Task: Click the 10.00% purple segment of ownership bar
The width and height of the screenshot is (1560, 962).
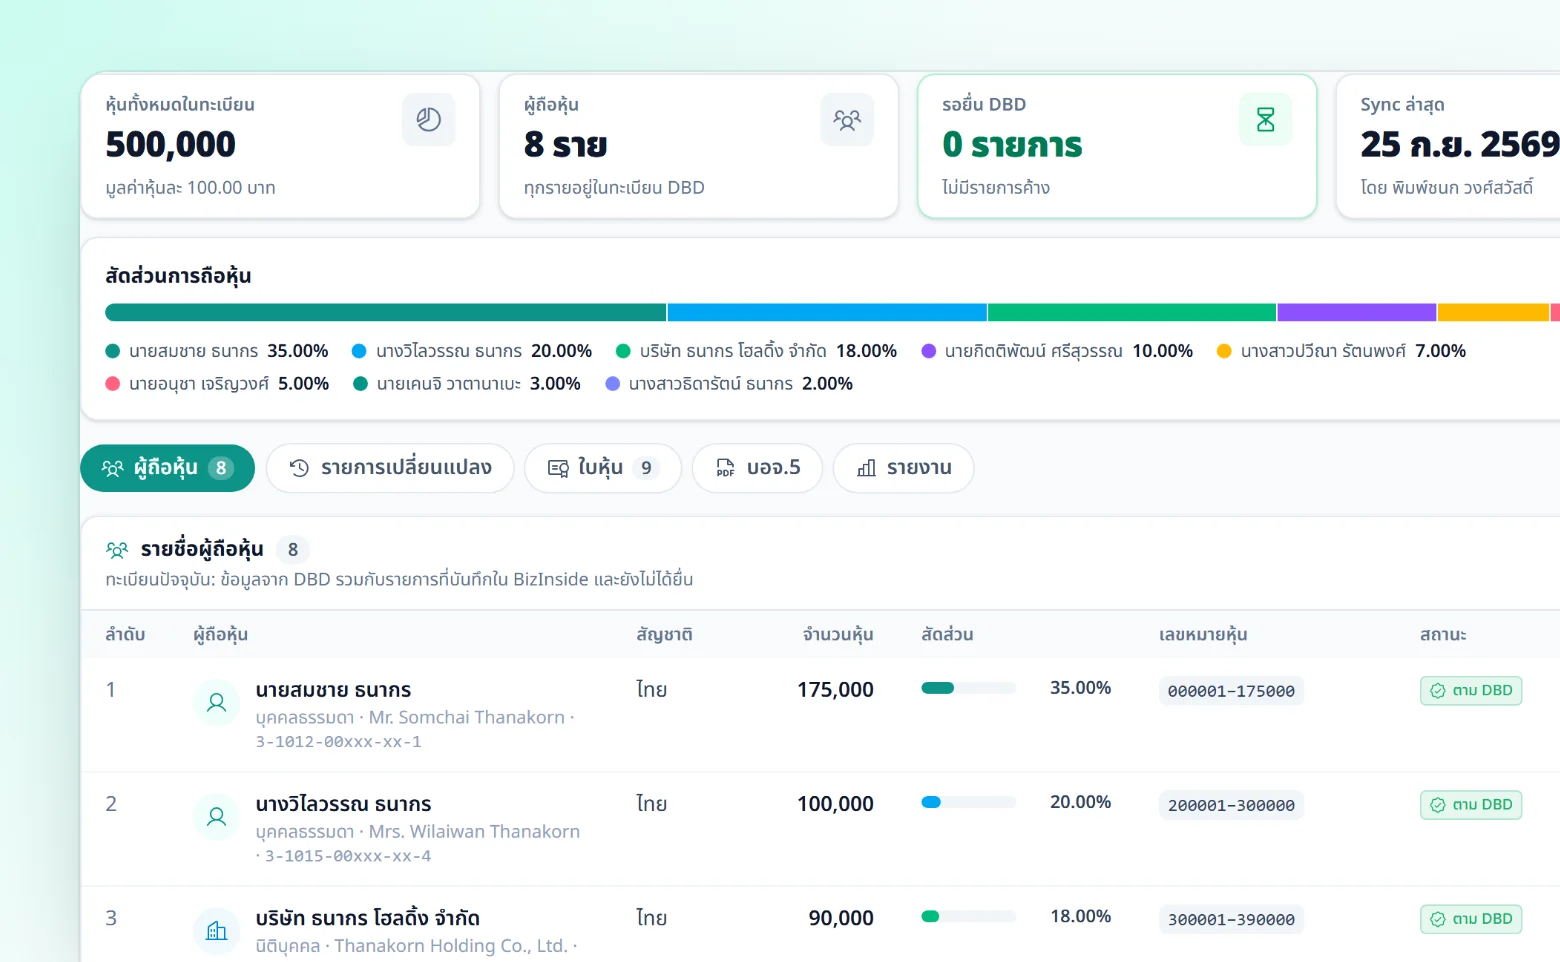Action: tap(1357, 313)
